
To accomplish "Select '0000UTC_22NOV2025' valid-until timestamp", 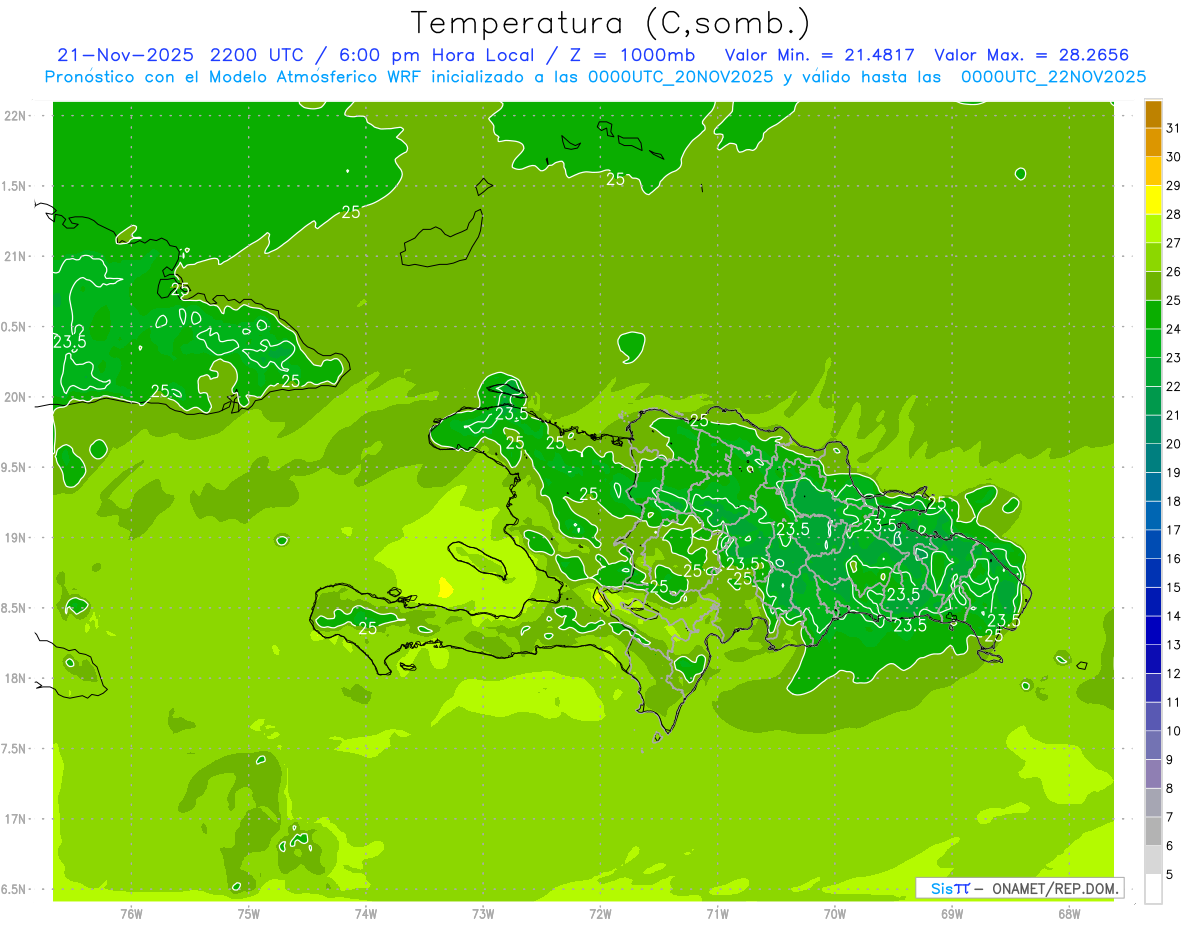I will point(1053,77).
